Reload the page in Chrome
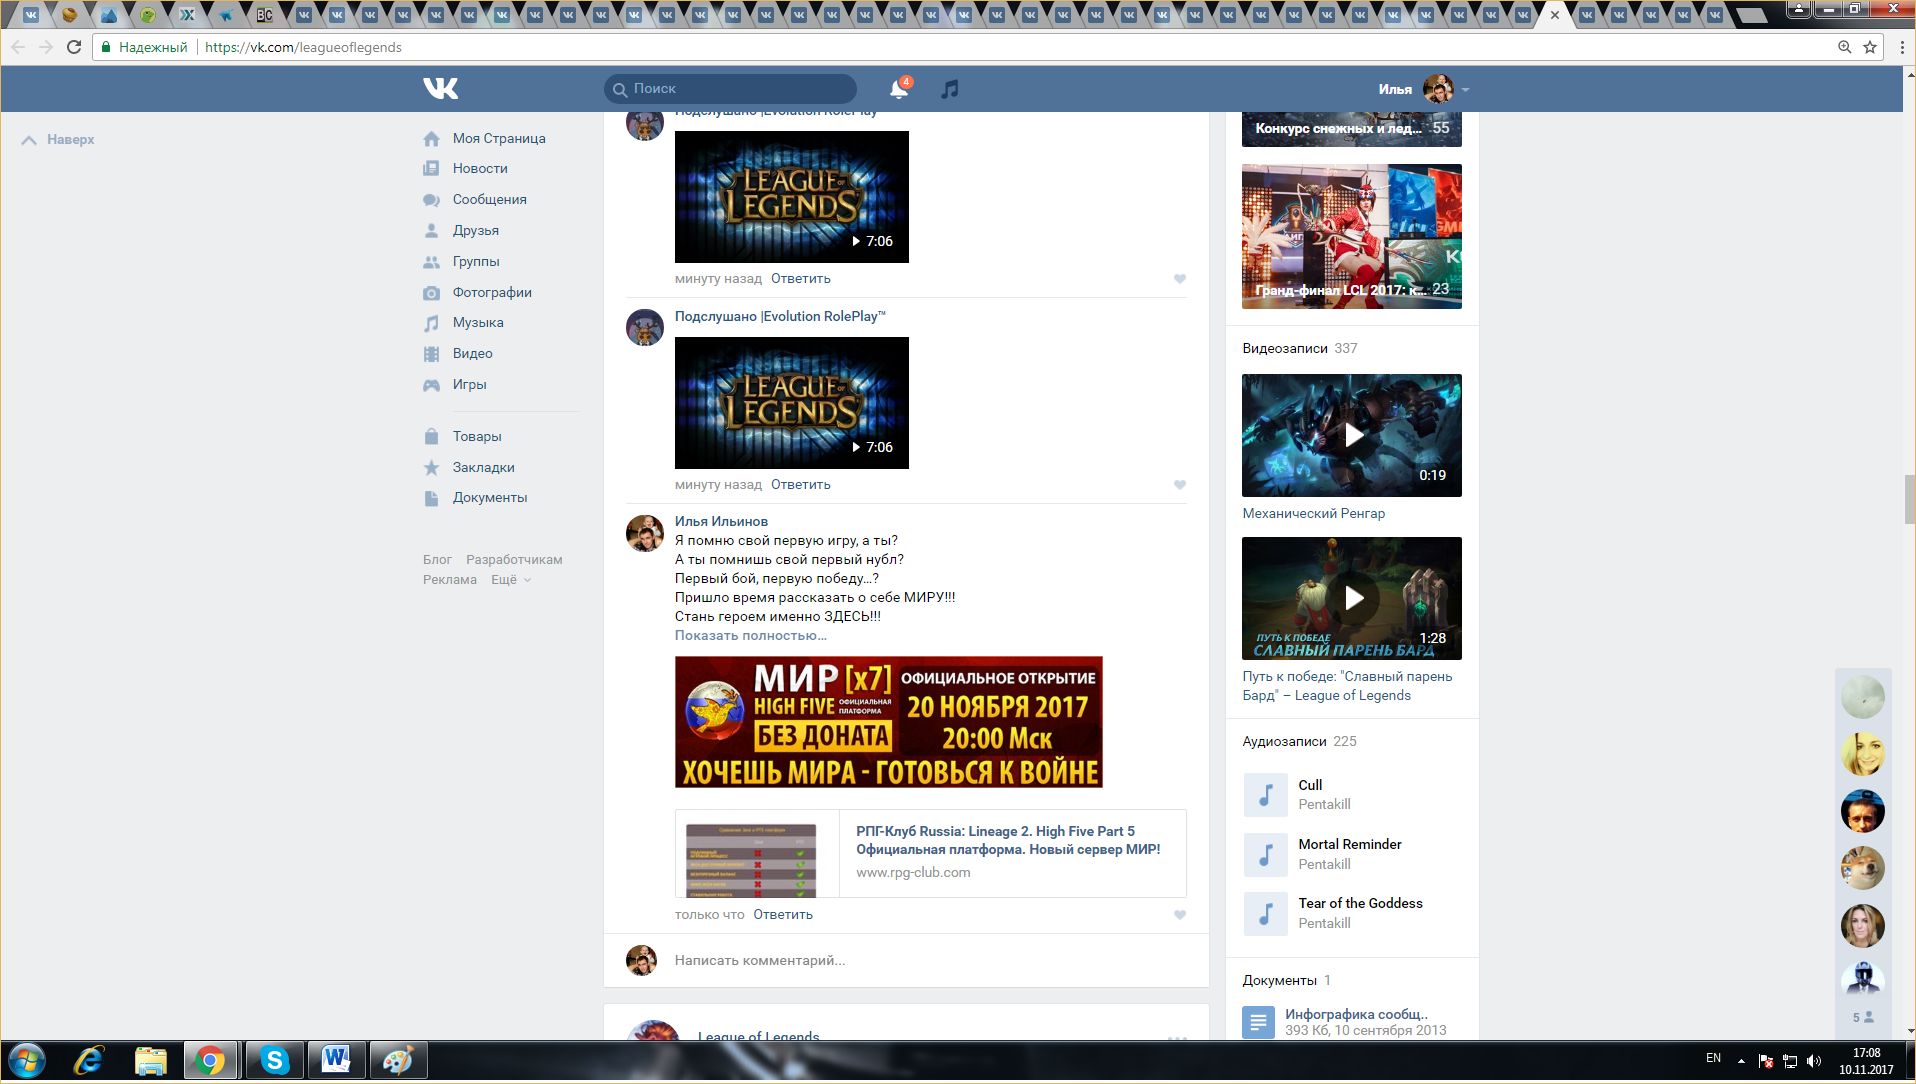The image size is (1916, 1084). point(74,47)
